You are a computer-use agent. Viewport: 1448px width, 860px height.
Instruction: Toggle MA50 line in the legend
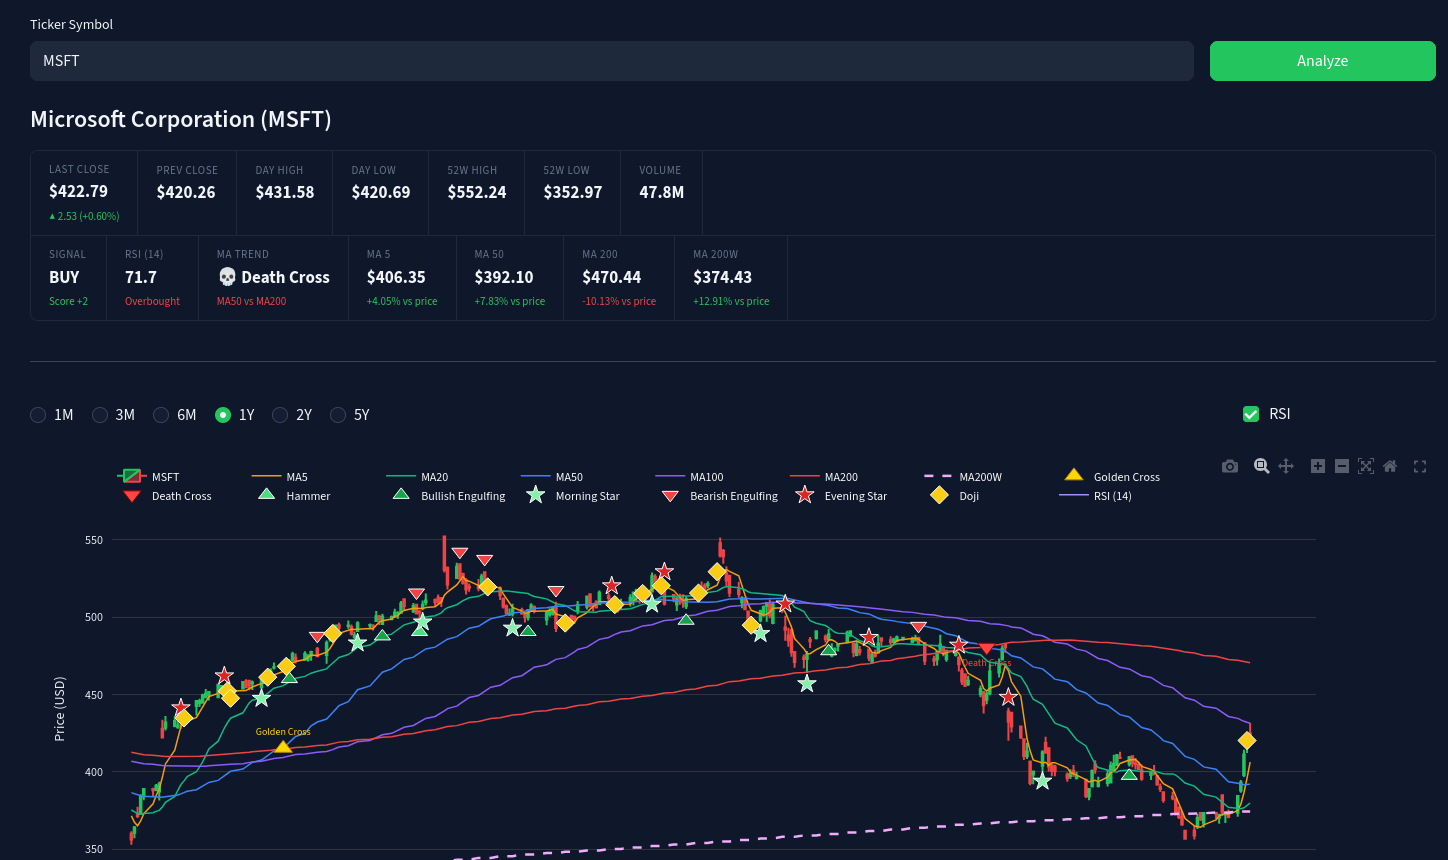(x=551, y=477)
